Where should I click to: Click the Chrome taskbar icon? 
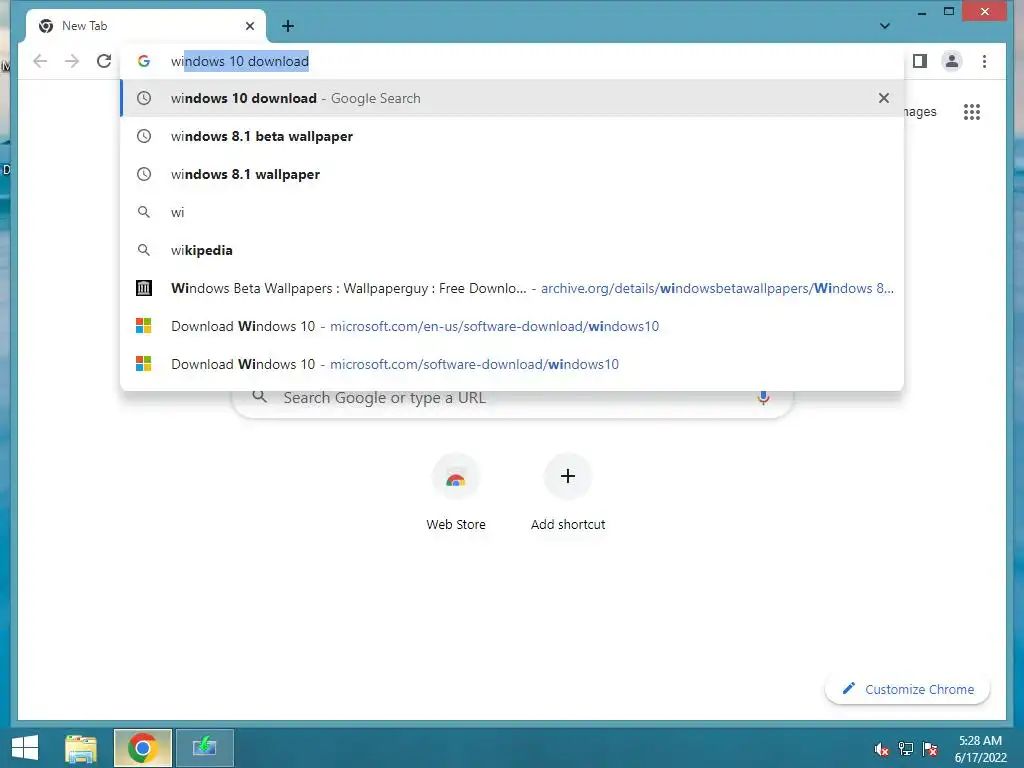(x=142, y=748)
